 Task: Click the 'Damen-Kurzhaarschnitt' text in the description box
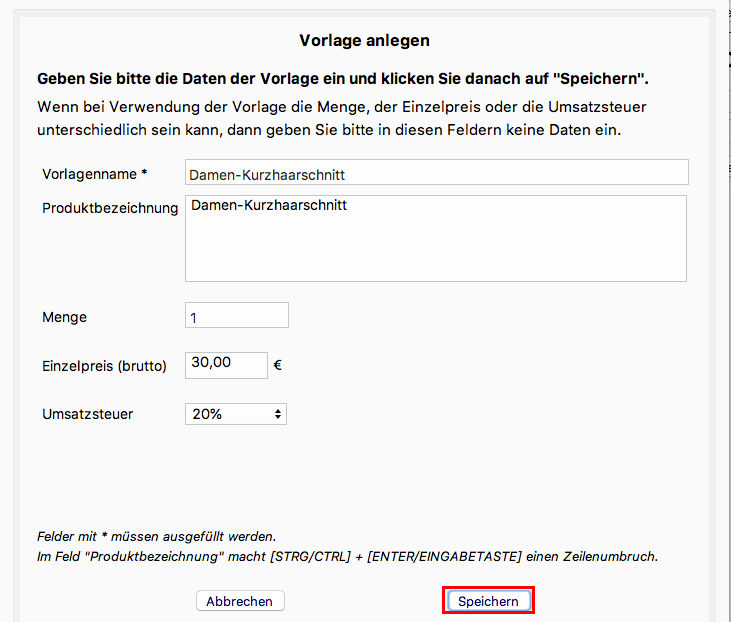[261, 206]
